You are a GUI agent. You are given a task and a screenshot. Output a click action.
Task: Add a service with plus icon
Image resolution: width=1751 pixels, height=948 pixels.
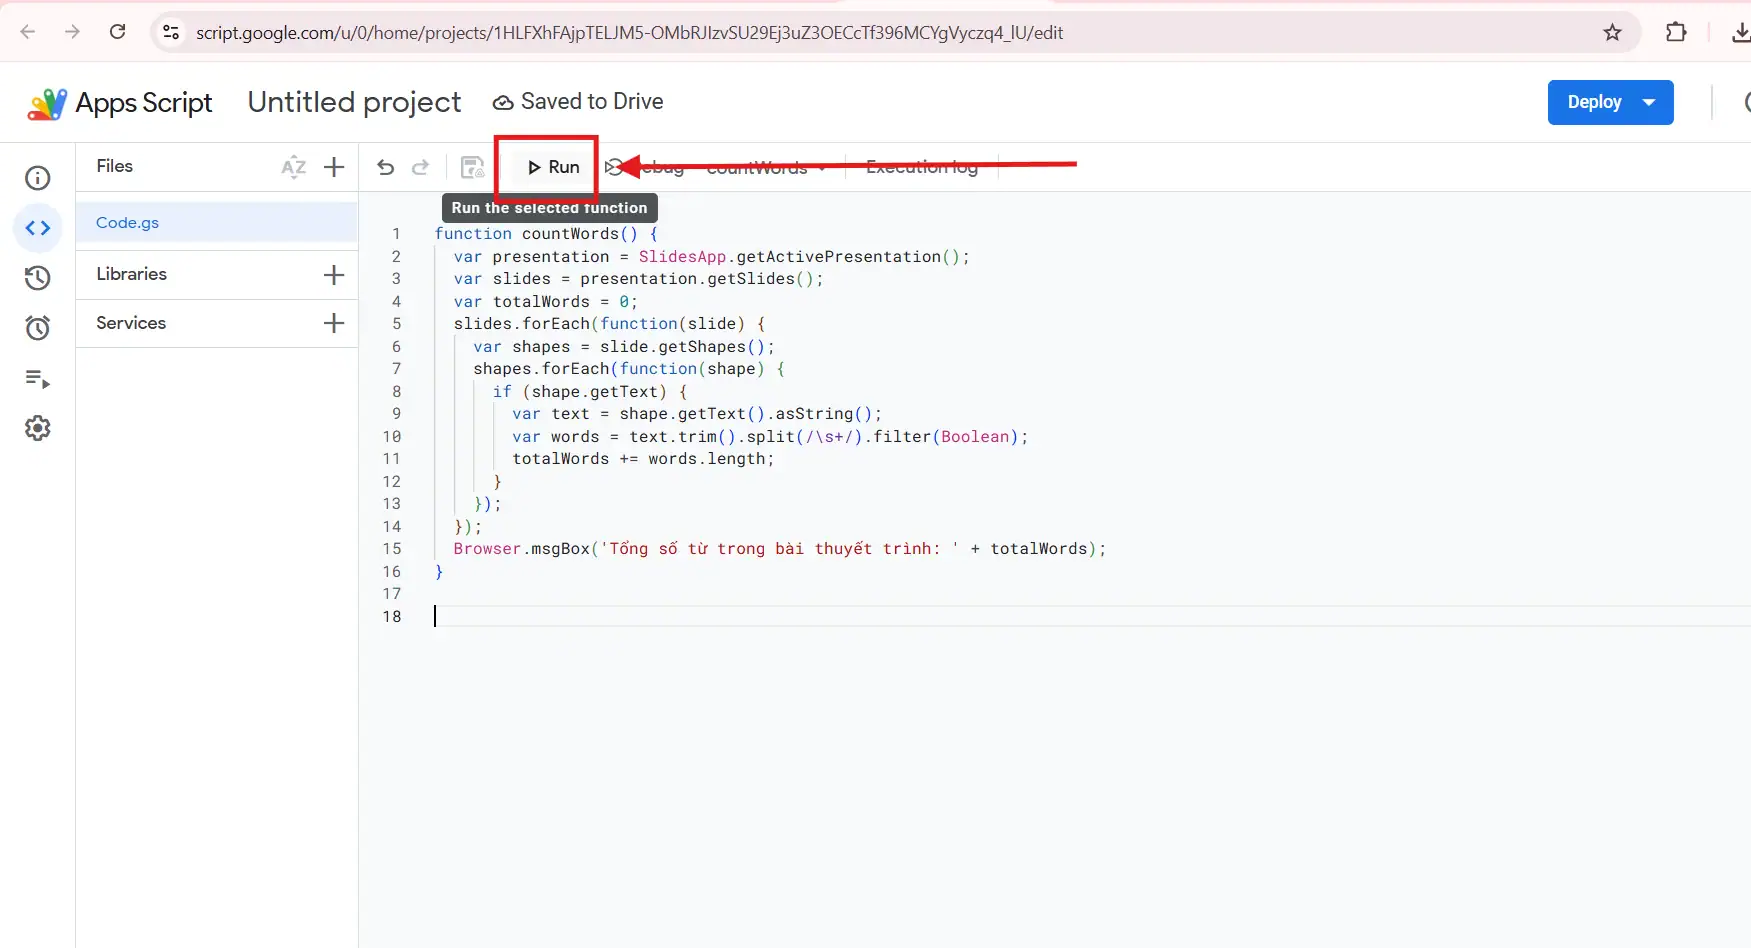coord(334,323)
